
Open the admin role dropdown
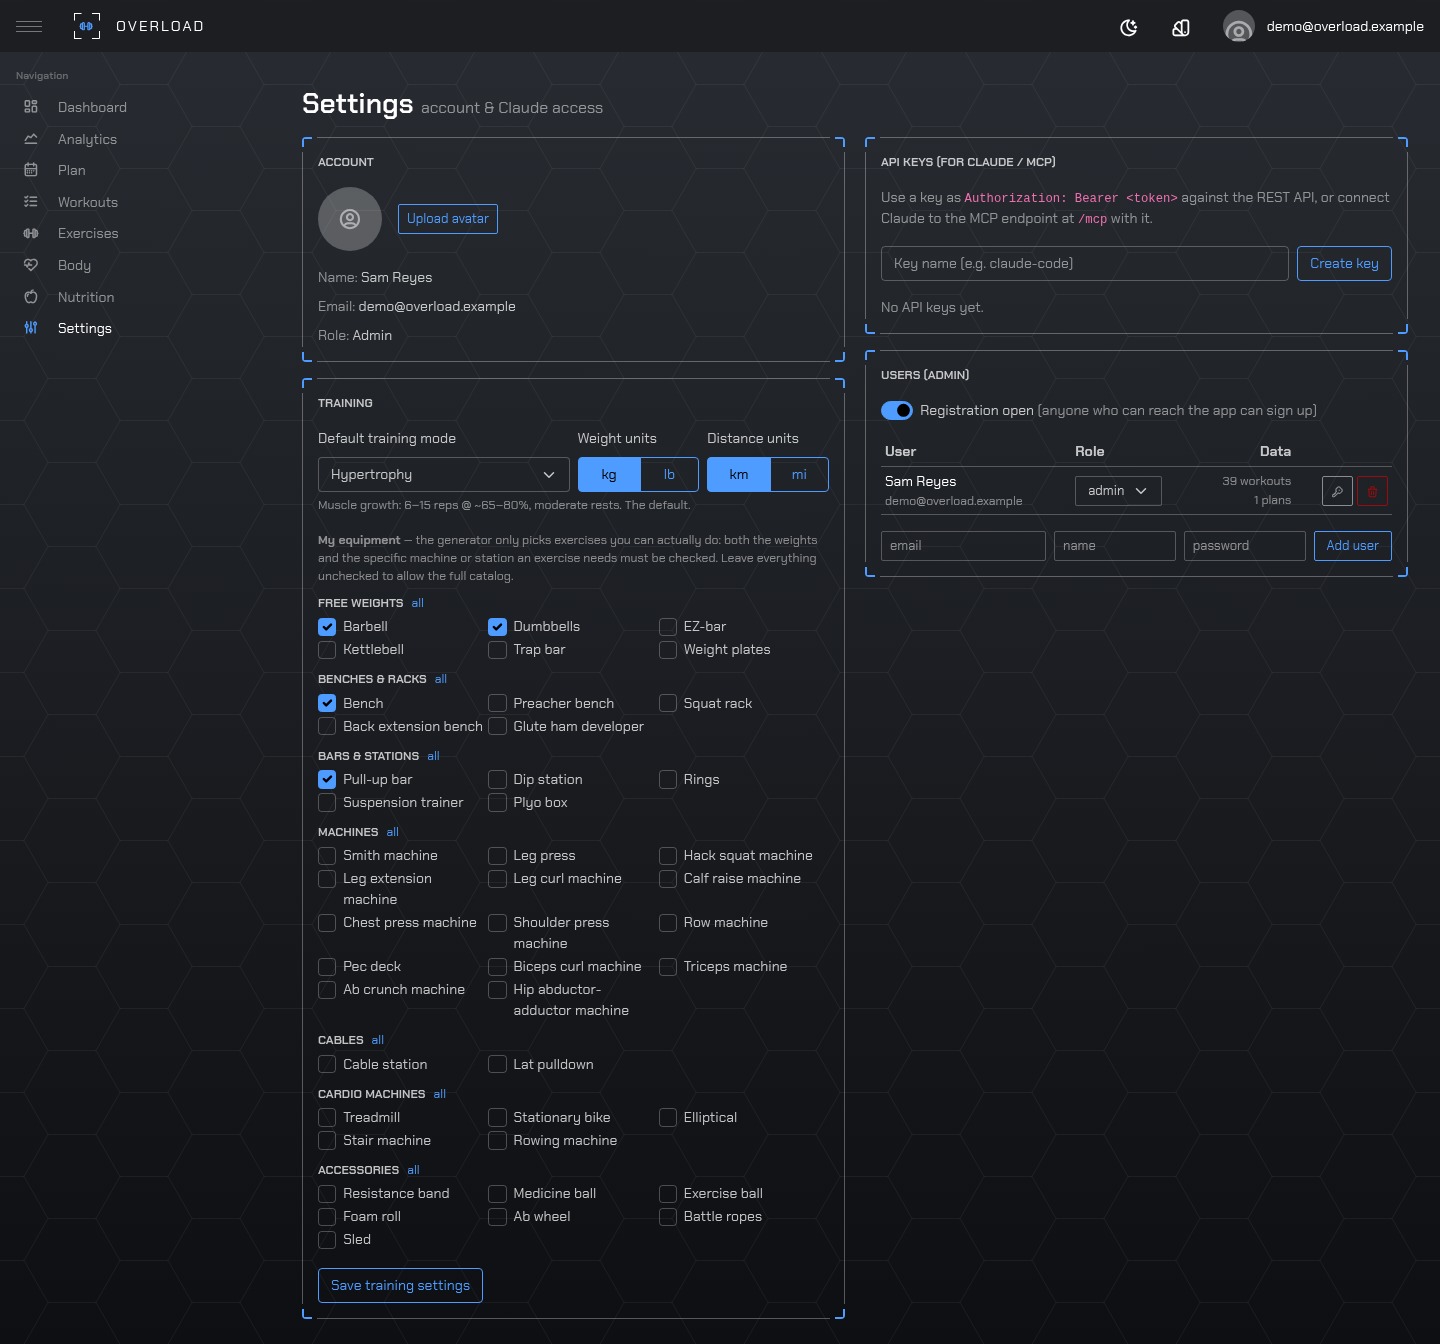click(1118, 491)
